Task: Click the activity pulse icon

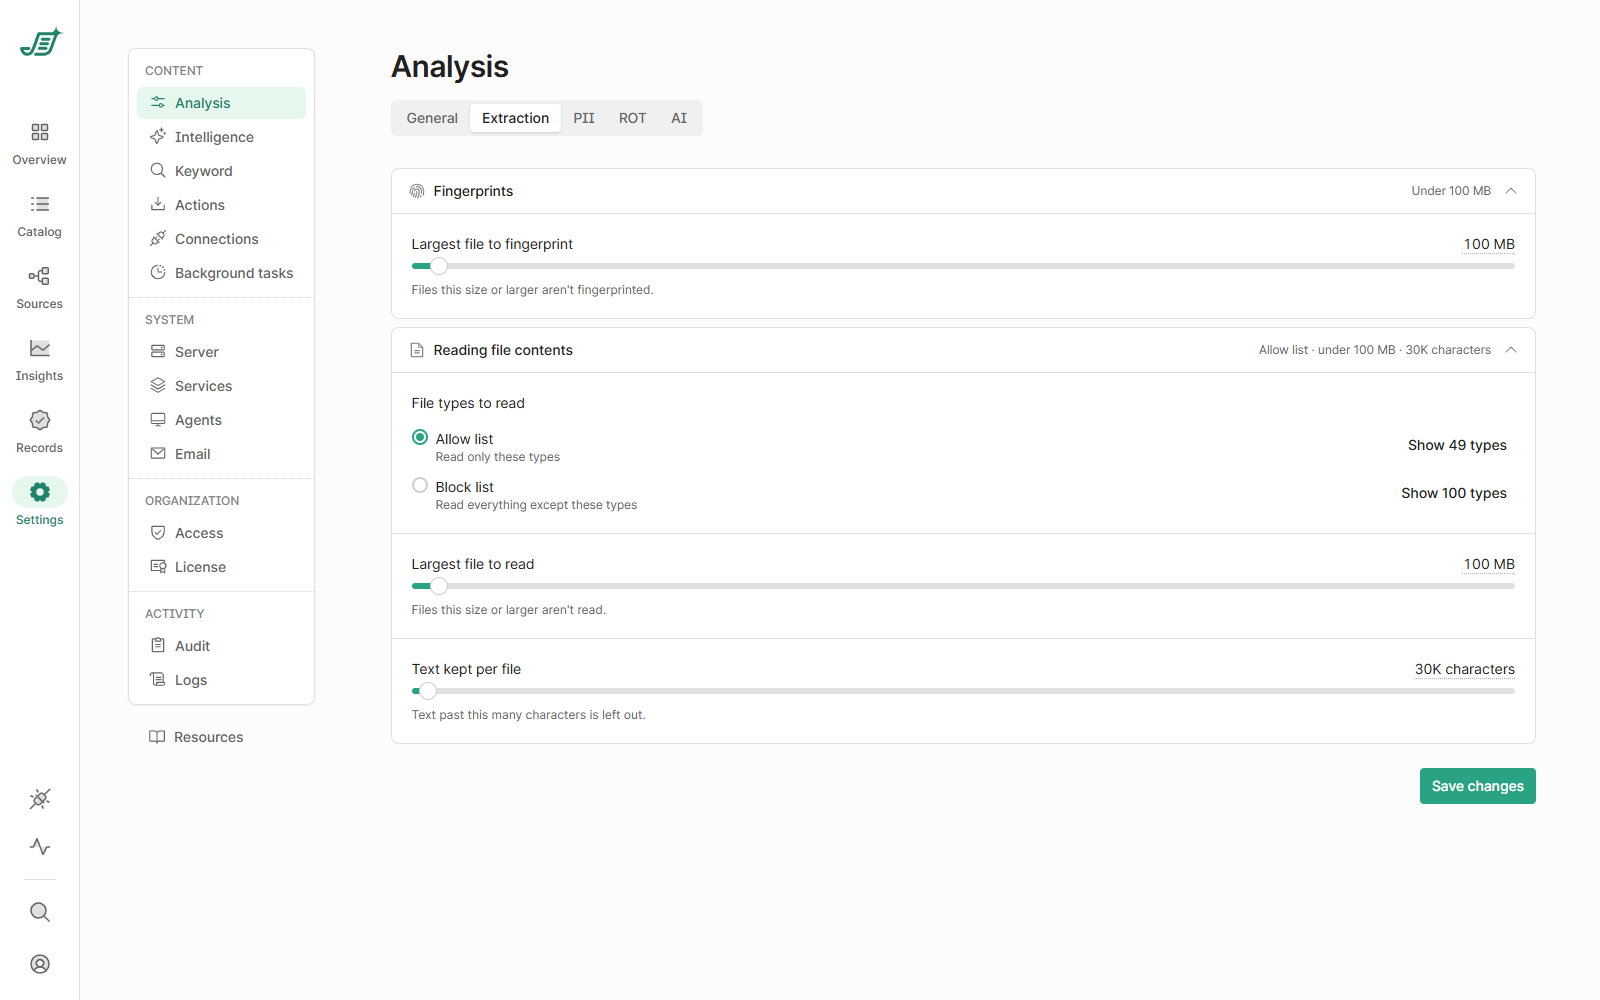Action: click(x=40, y=847)
